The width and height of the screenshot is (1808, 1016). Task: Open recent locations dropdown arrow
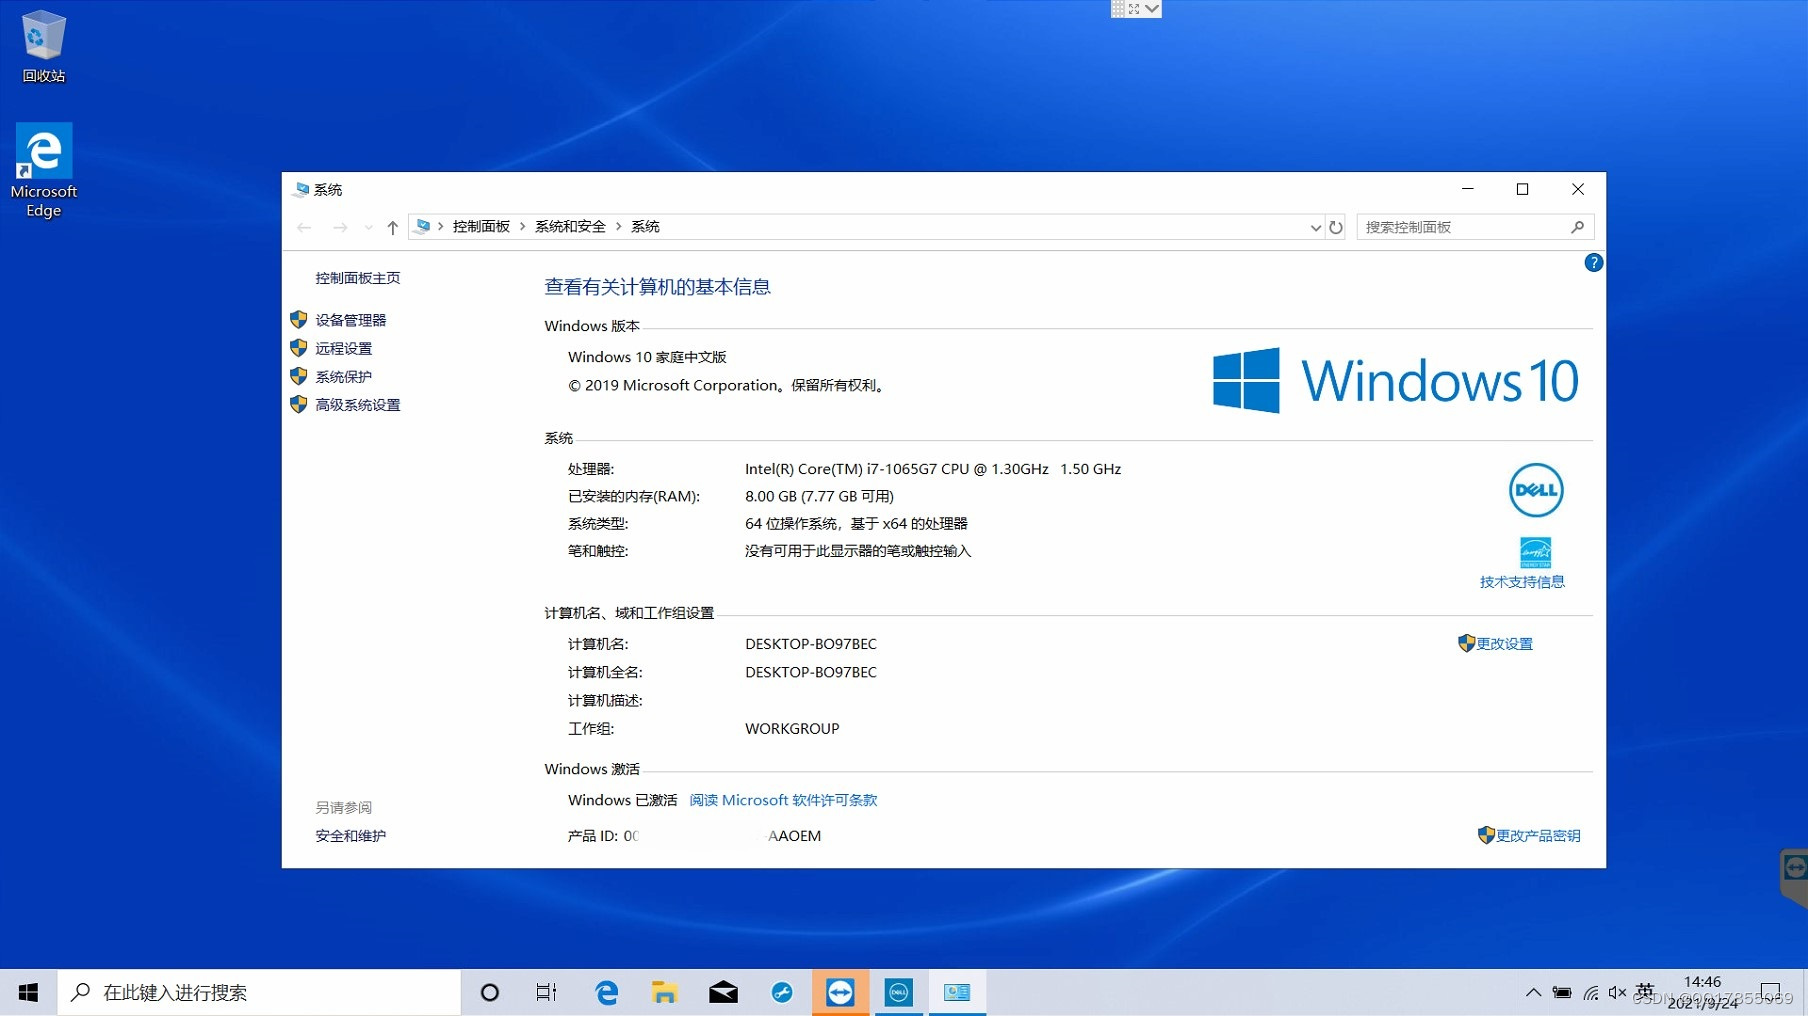click(x=368, y=228)
